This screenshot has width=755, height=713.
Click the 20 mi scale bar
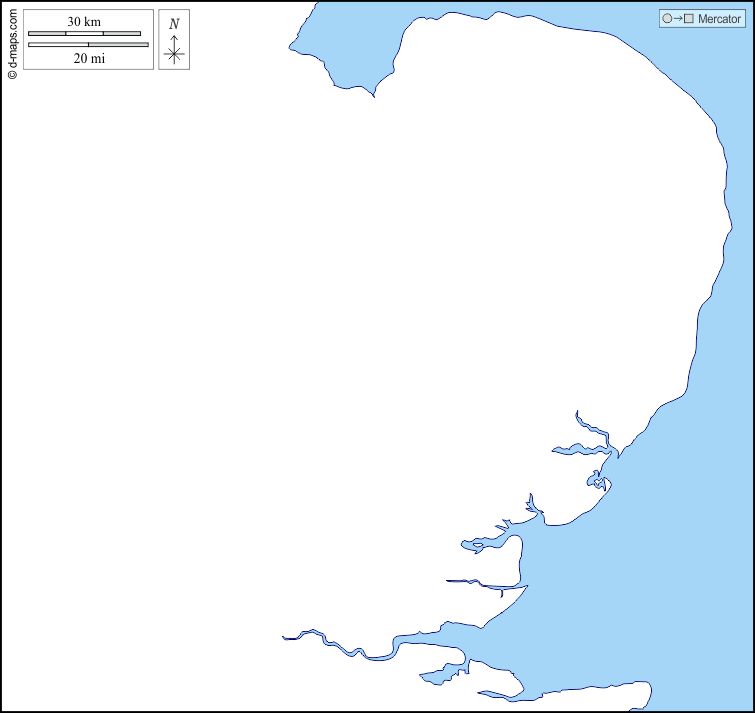[x=88, y=44]
